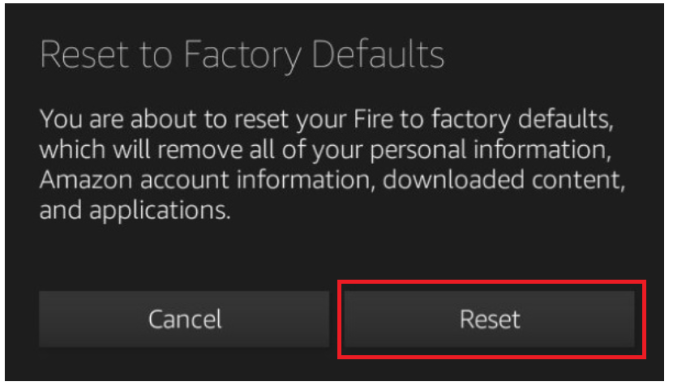Click the word Defaults in the heading
The width and height of the screenshot is (690, 390).
(378, 55)
